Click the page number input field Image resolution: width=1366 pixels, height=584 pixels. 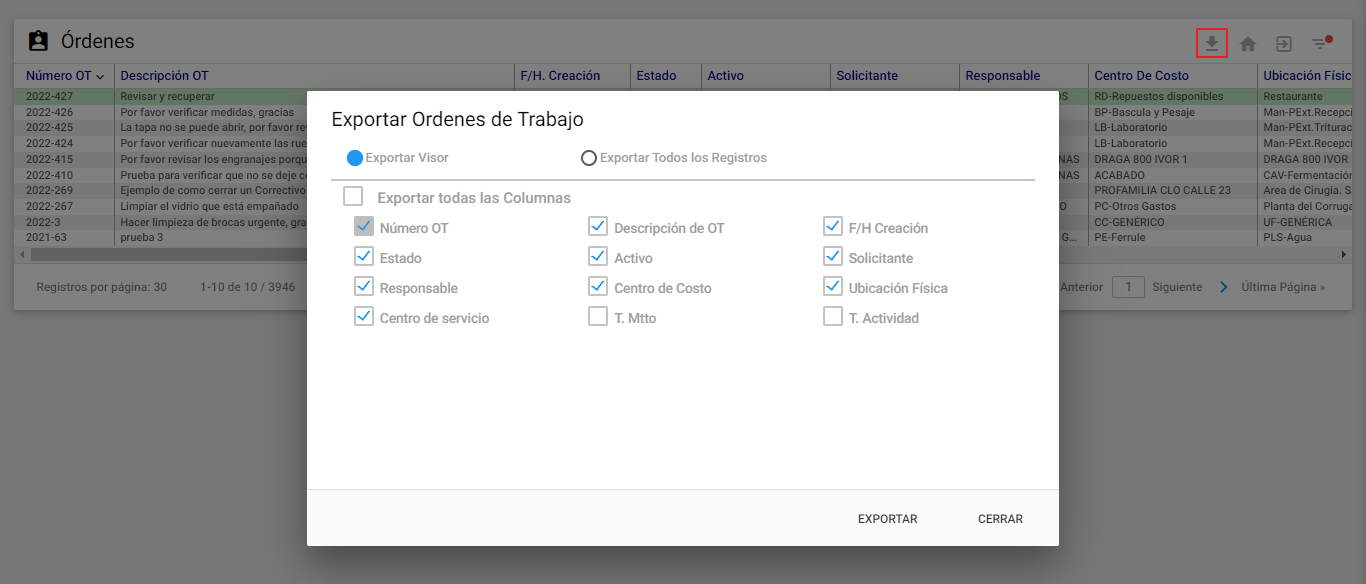tap(1129, 287)
